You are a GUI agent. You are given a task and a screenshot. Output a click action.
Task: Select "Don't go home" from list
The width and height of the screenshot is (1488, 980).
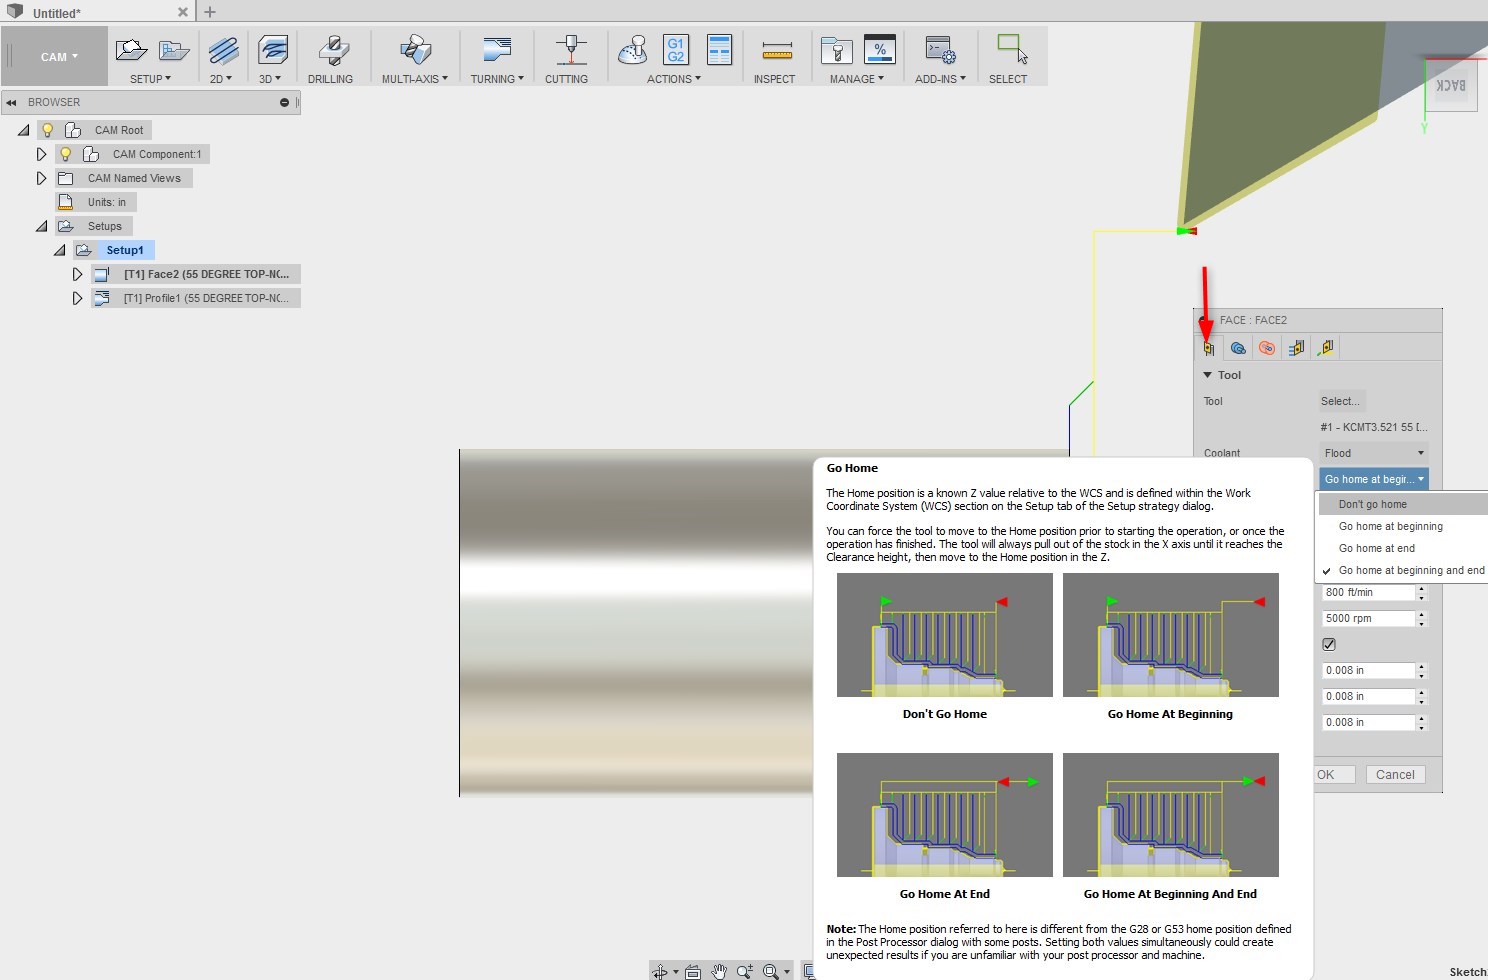pyautogui.click(x=1372, y=504)
